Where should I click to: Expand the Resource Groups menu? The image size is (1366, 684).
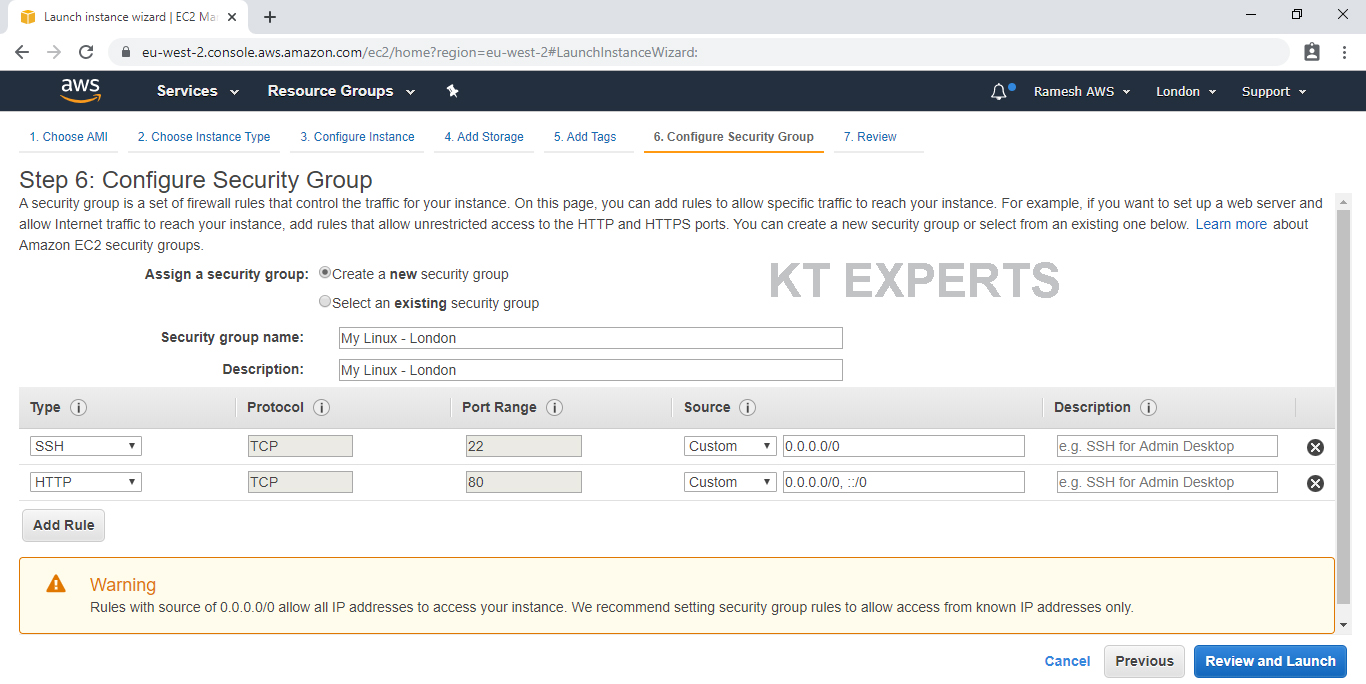tap(340, 91)
